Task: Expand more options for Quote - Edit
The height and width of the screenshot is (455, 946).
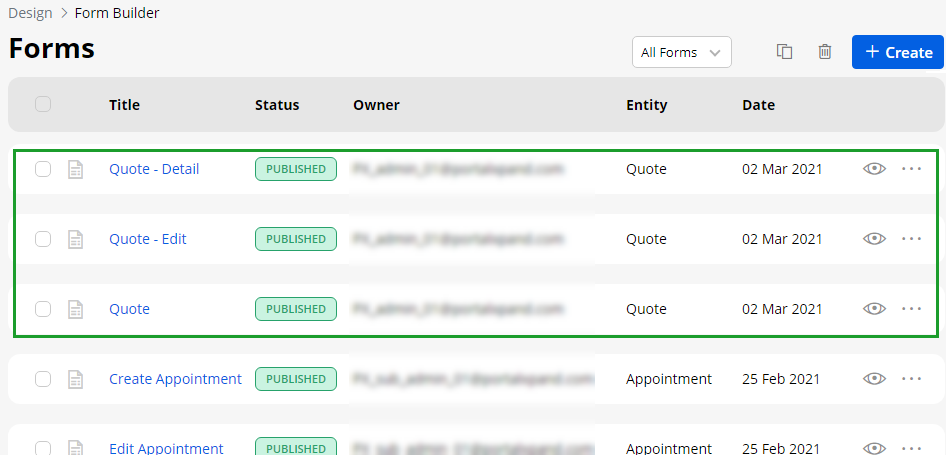Action: pyautogui.click(x=911, y=239)
